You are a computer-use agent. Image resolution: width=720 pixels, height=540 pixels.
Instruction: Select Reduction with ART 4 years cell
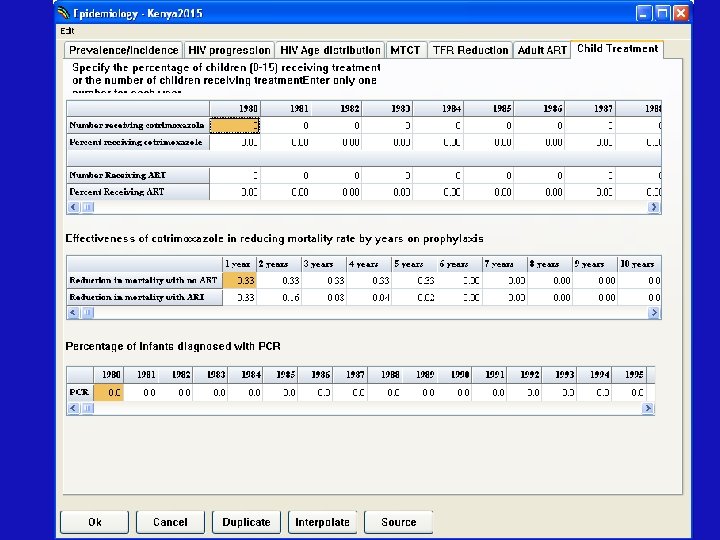369,297
